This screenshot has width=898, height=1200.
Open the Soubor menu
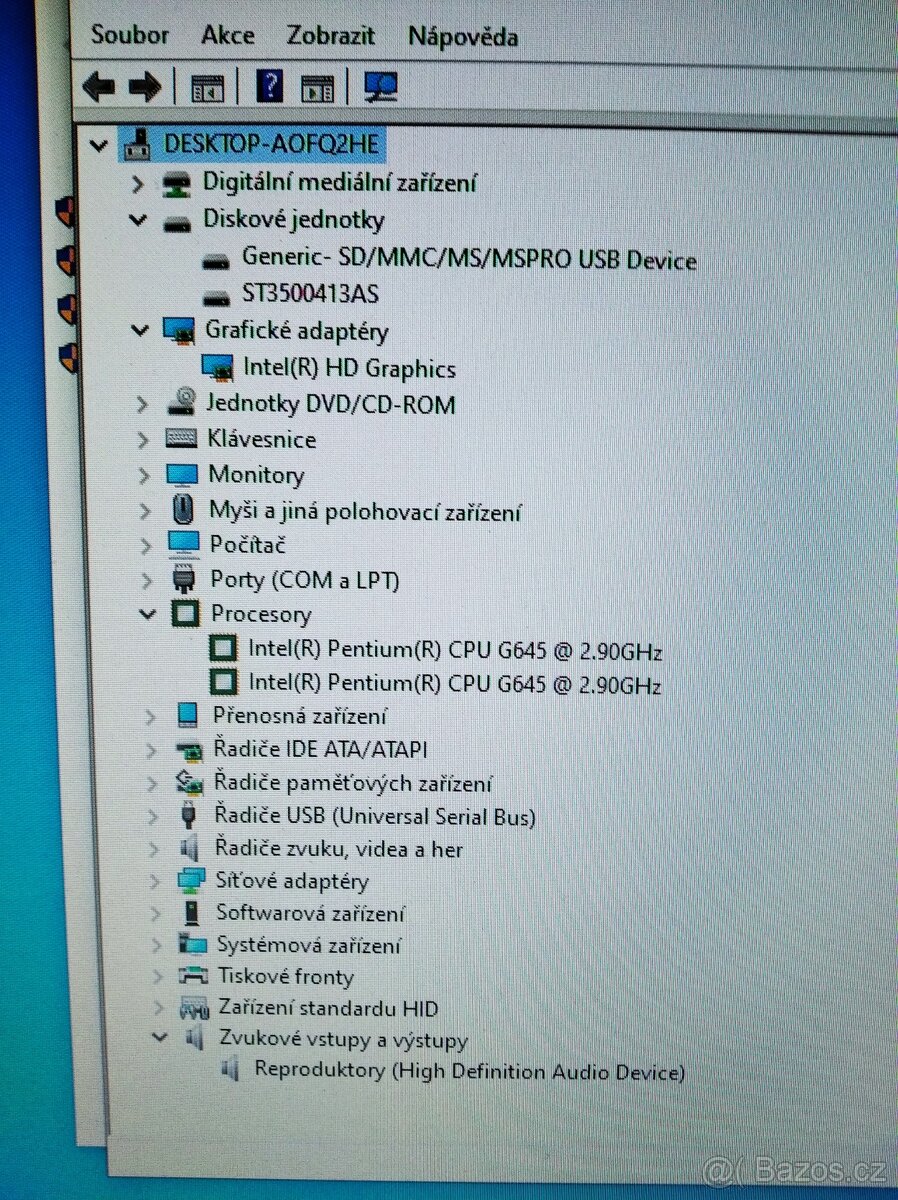coord(129,36)
